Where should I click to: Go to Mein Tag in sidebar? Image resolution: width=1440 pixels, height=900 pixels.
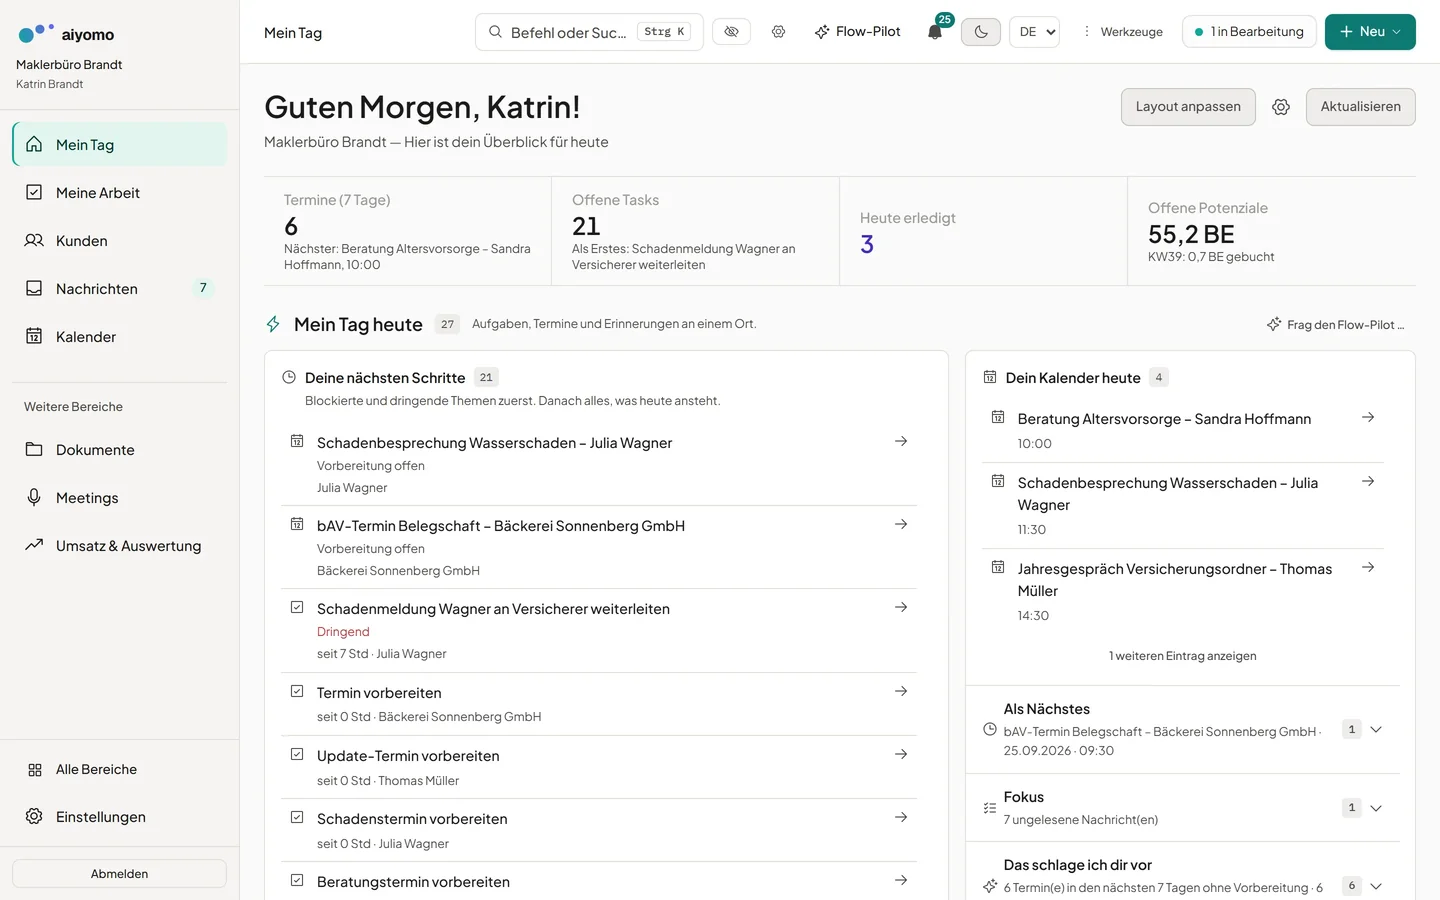coord(120,144)
